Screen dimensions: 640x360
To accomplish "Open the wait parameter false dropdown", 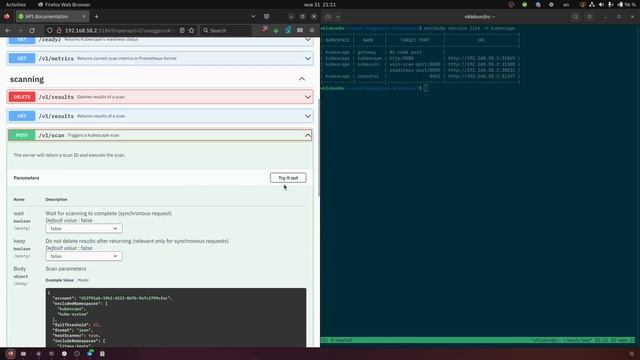I will 84,229.
